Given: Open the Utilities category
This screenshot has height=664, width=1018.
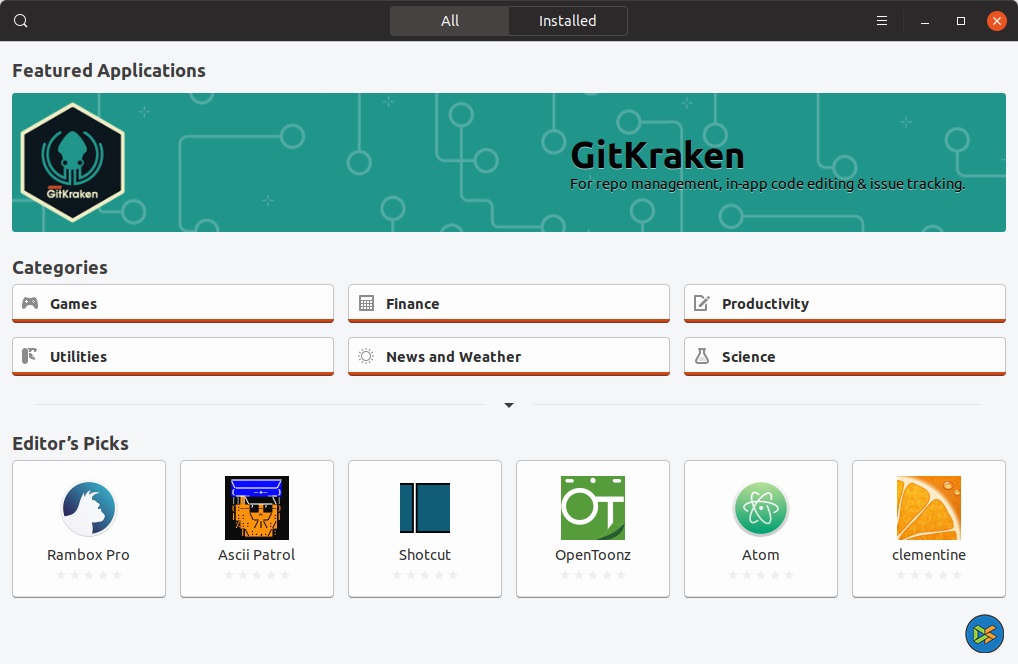Looking at the screenshot, I should click(x=173, y=356).
